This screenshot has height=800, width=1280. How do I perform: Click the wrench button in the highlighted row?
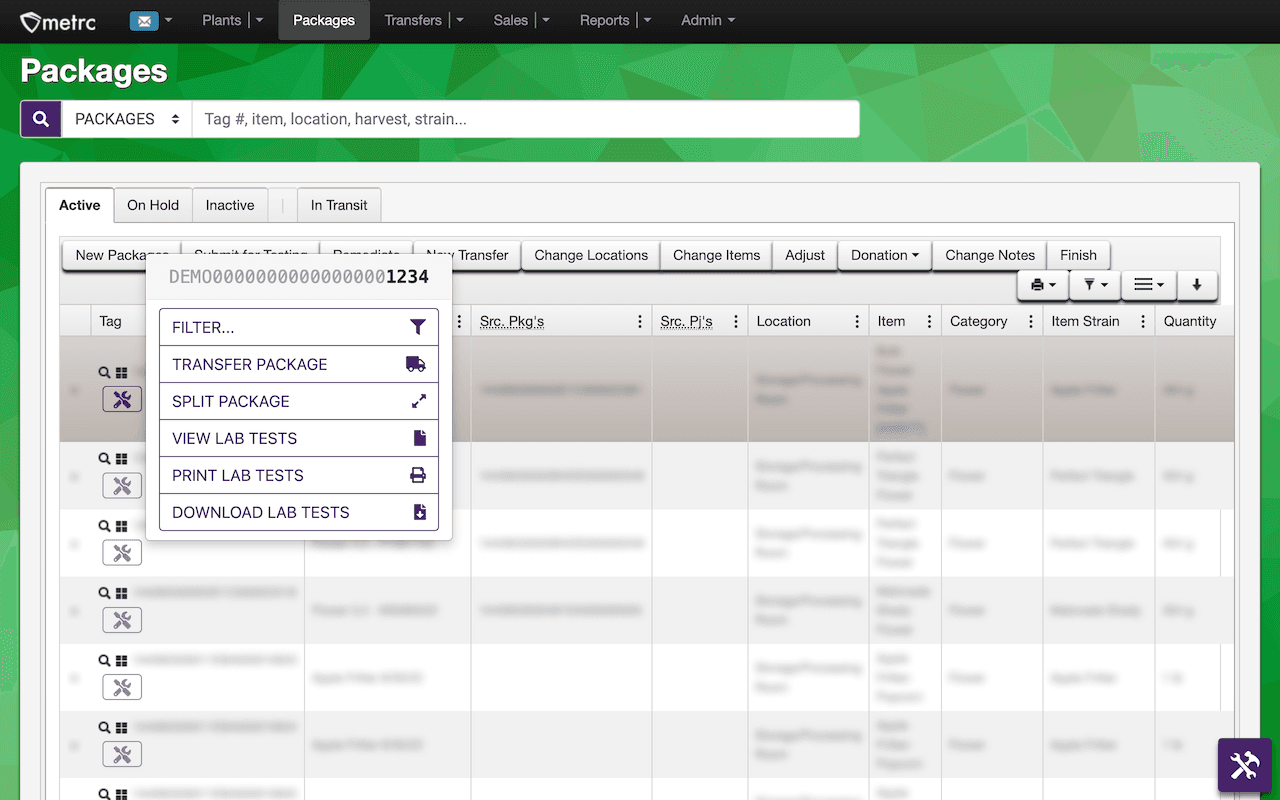[x=122, y=400]
